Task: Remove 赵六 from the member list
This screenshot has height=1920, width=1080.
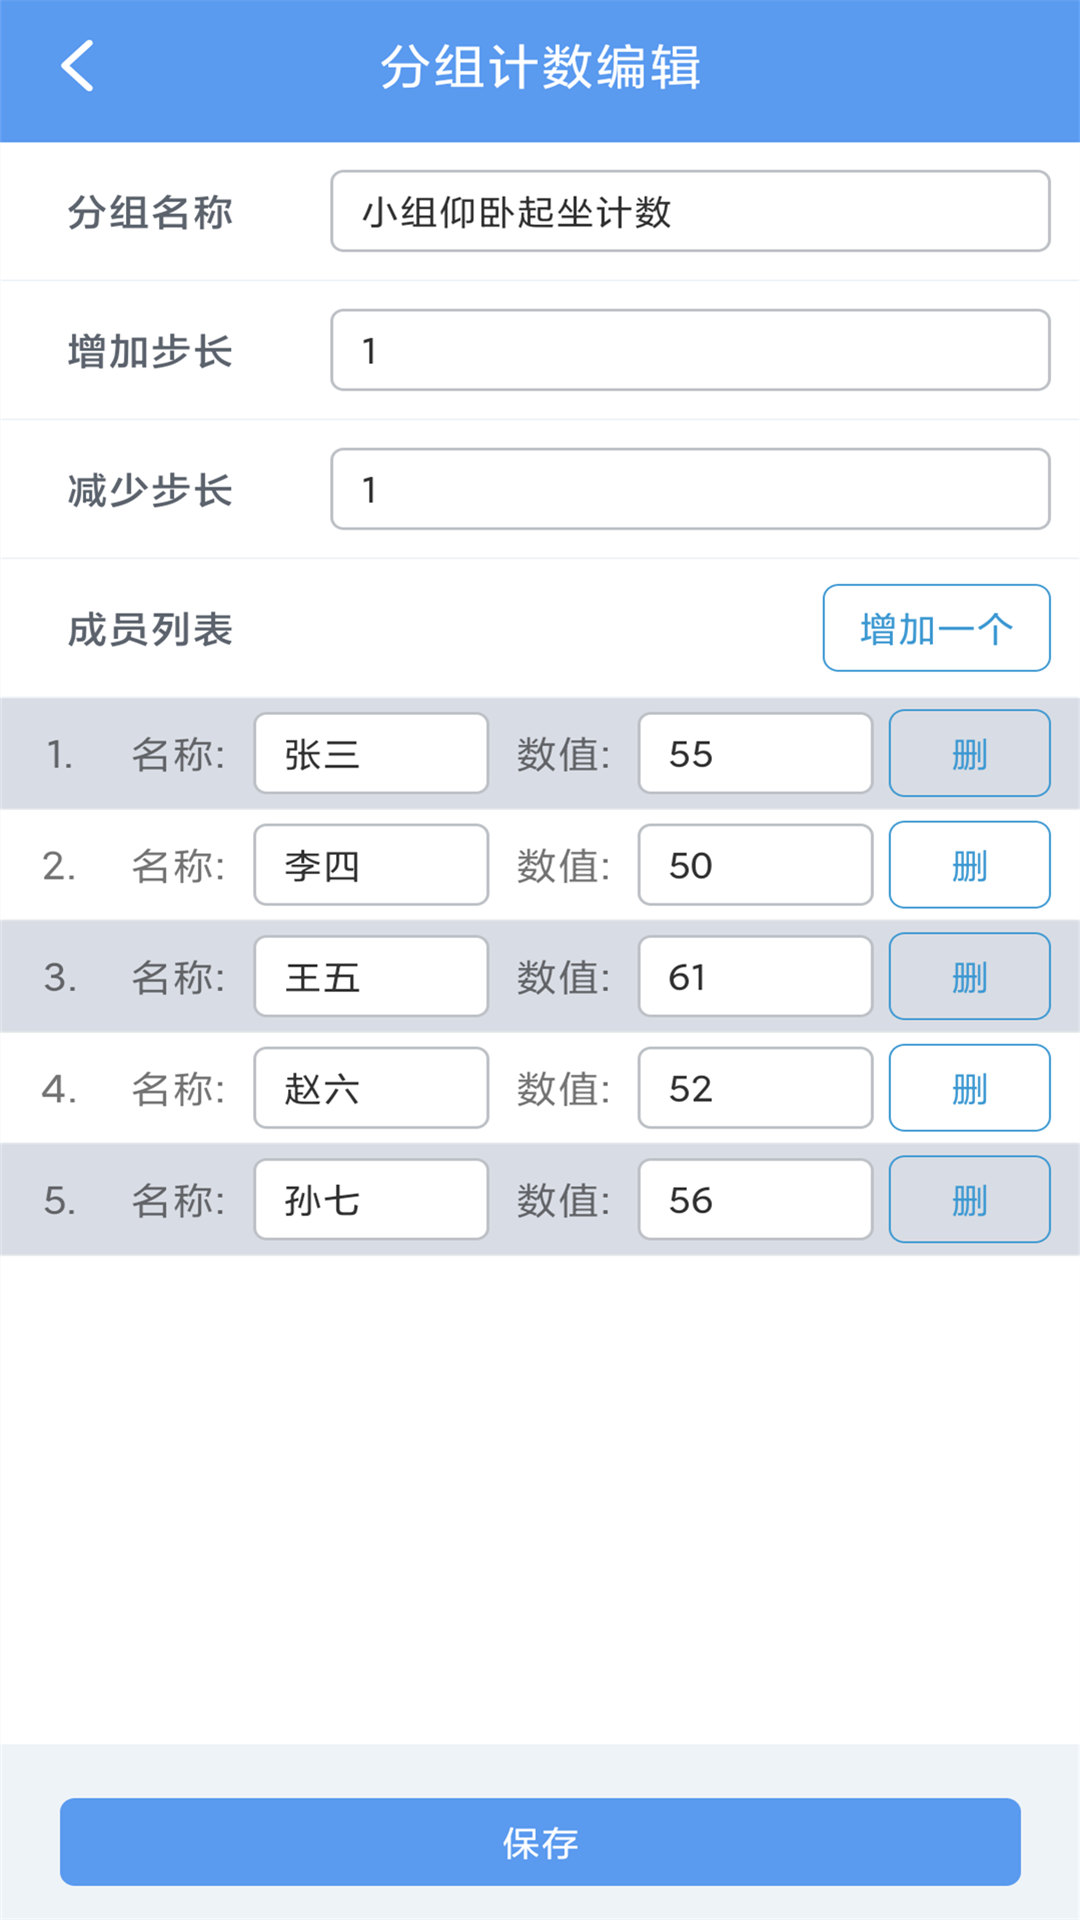Action: 968,1088
